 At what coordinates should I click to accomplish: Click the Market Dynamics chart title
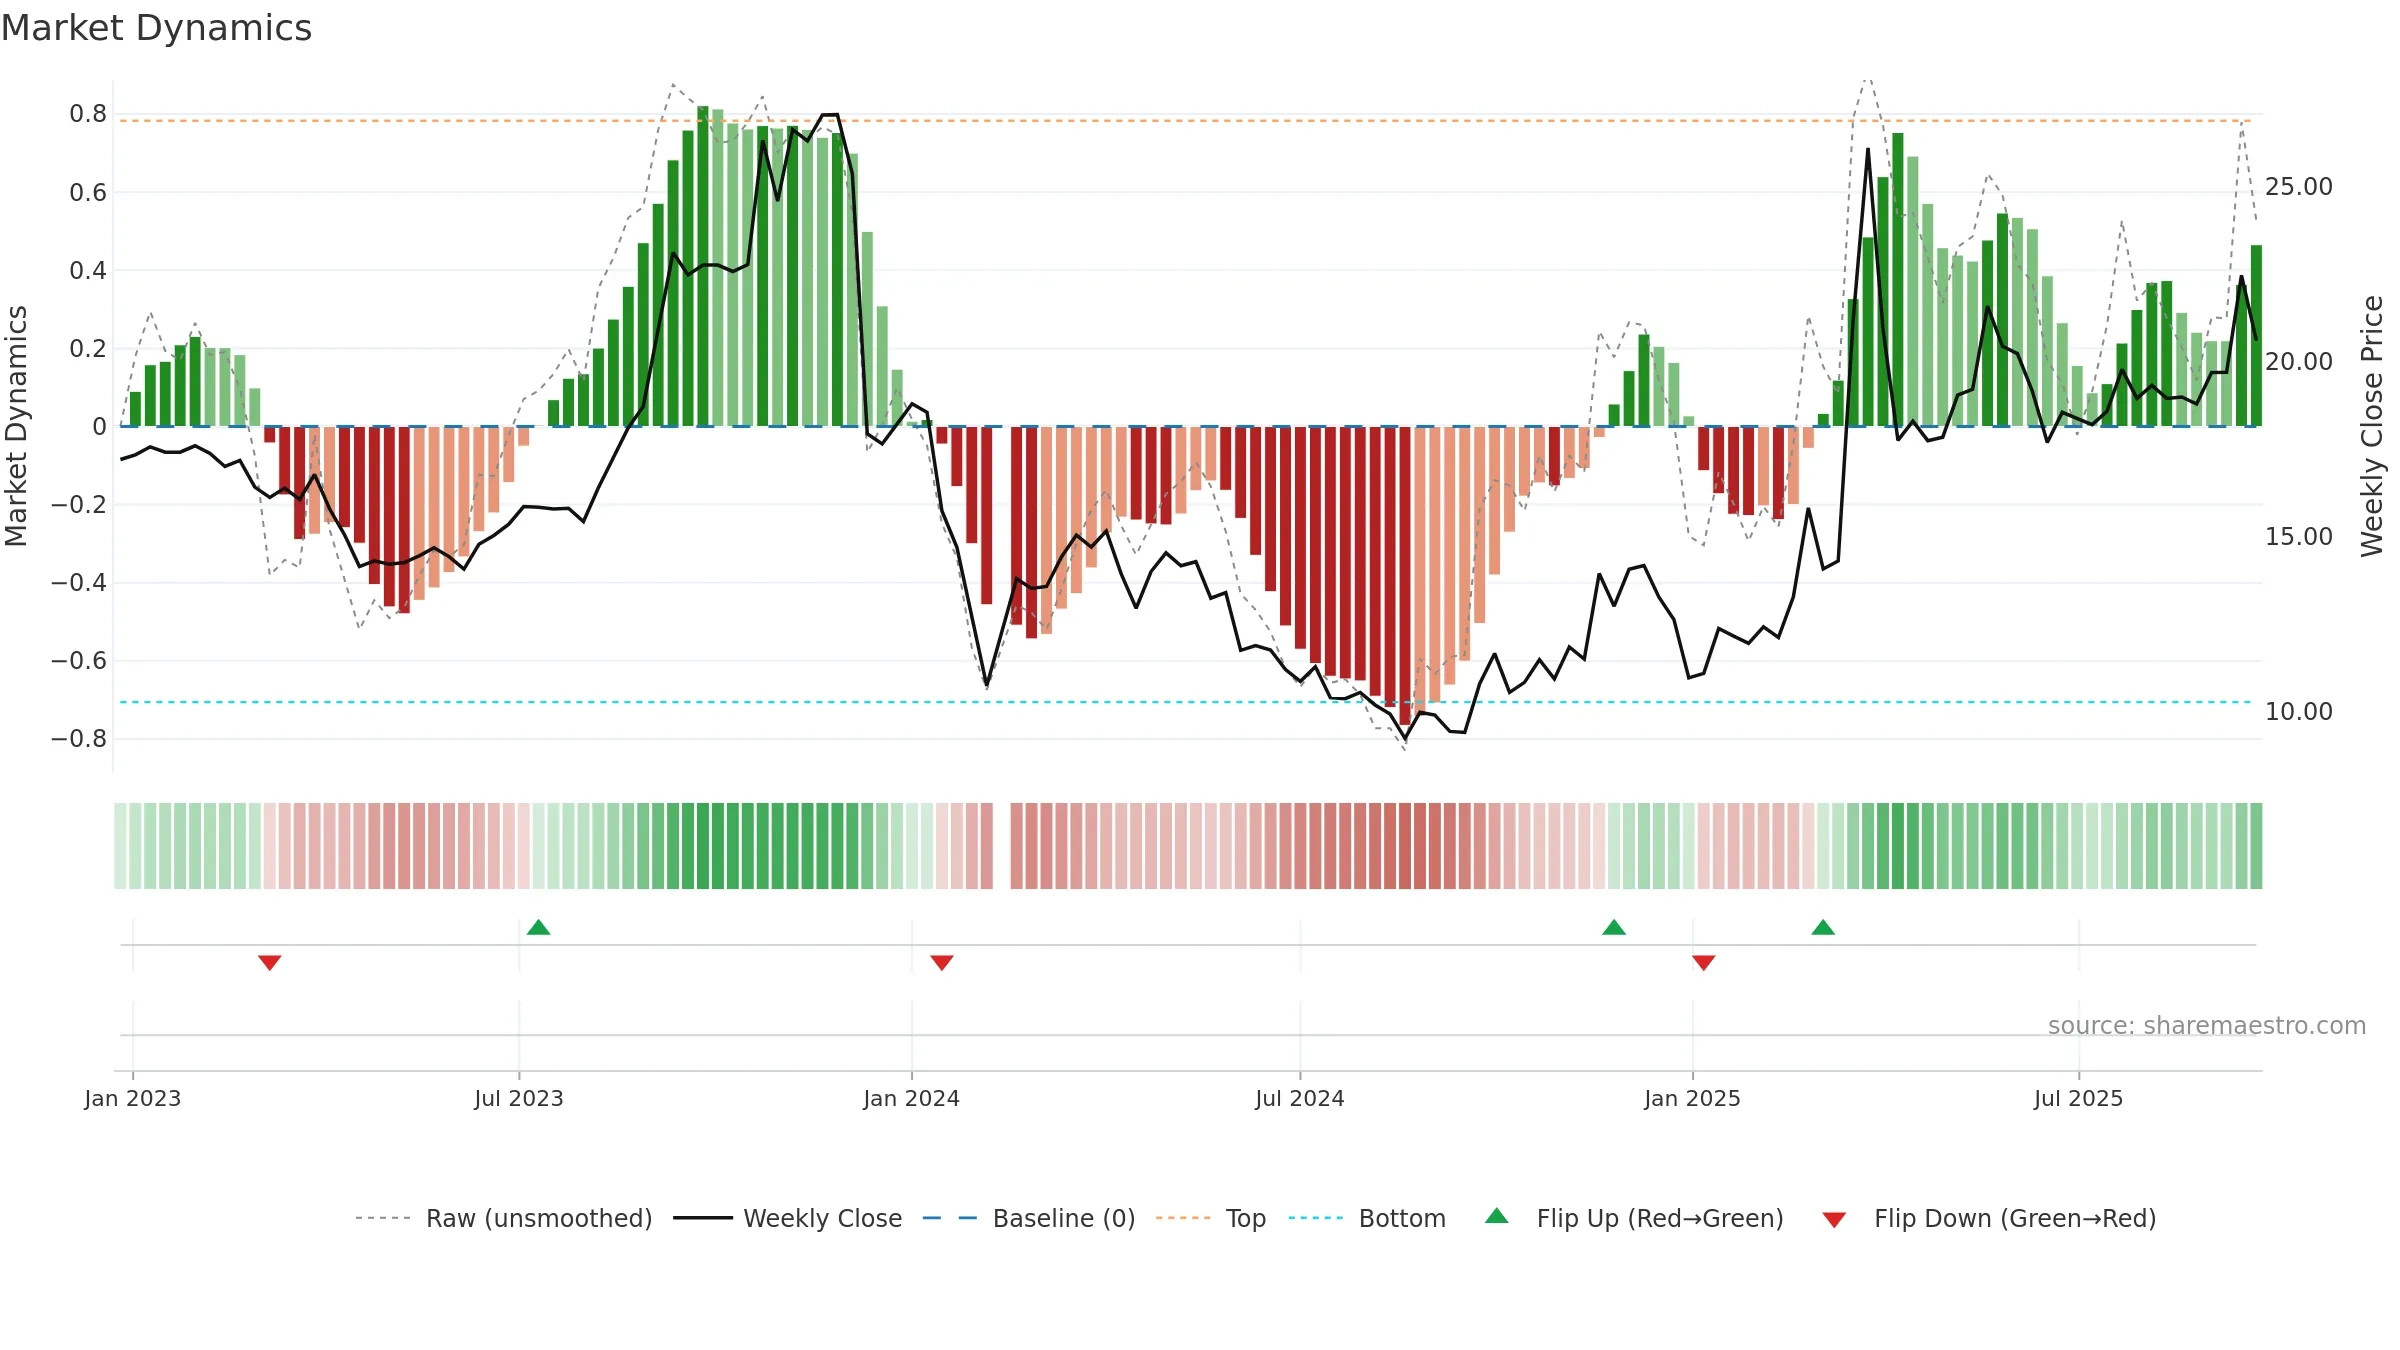[x=157, y=28]
